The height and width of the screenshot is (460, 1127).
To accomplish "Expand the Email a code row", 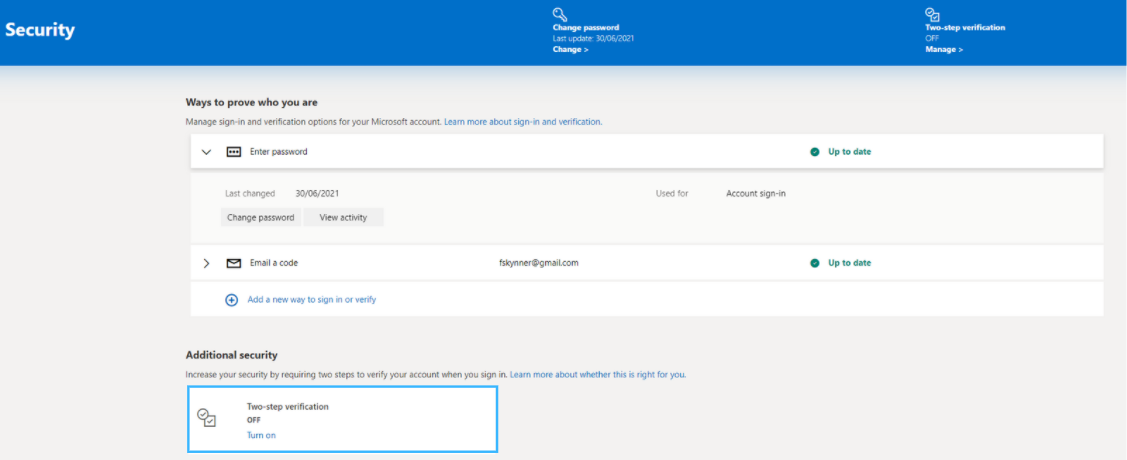I will coord(206,263).
